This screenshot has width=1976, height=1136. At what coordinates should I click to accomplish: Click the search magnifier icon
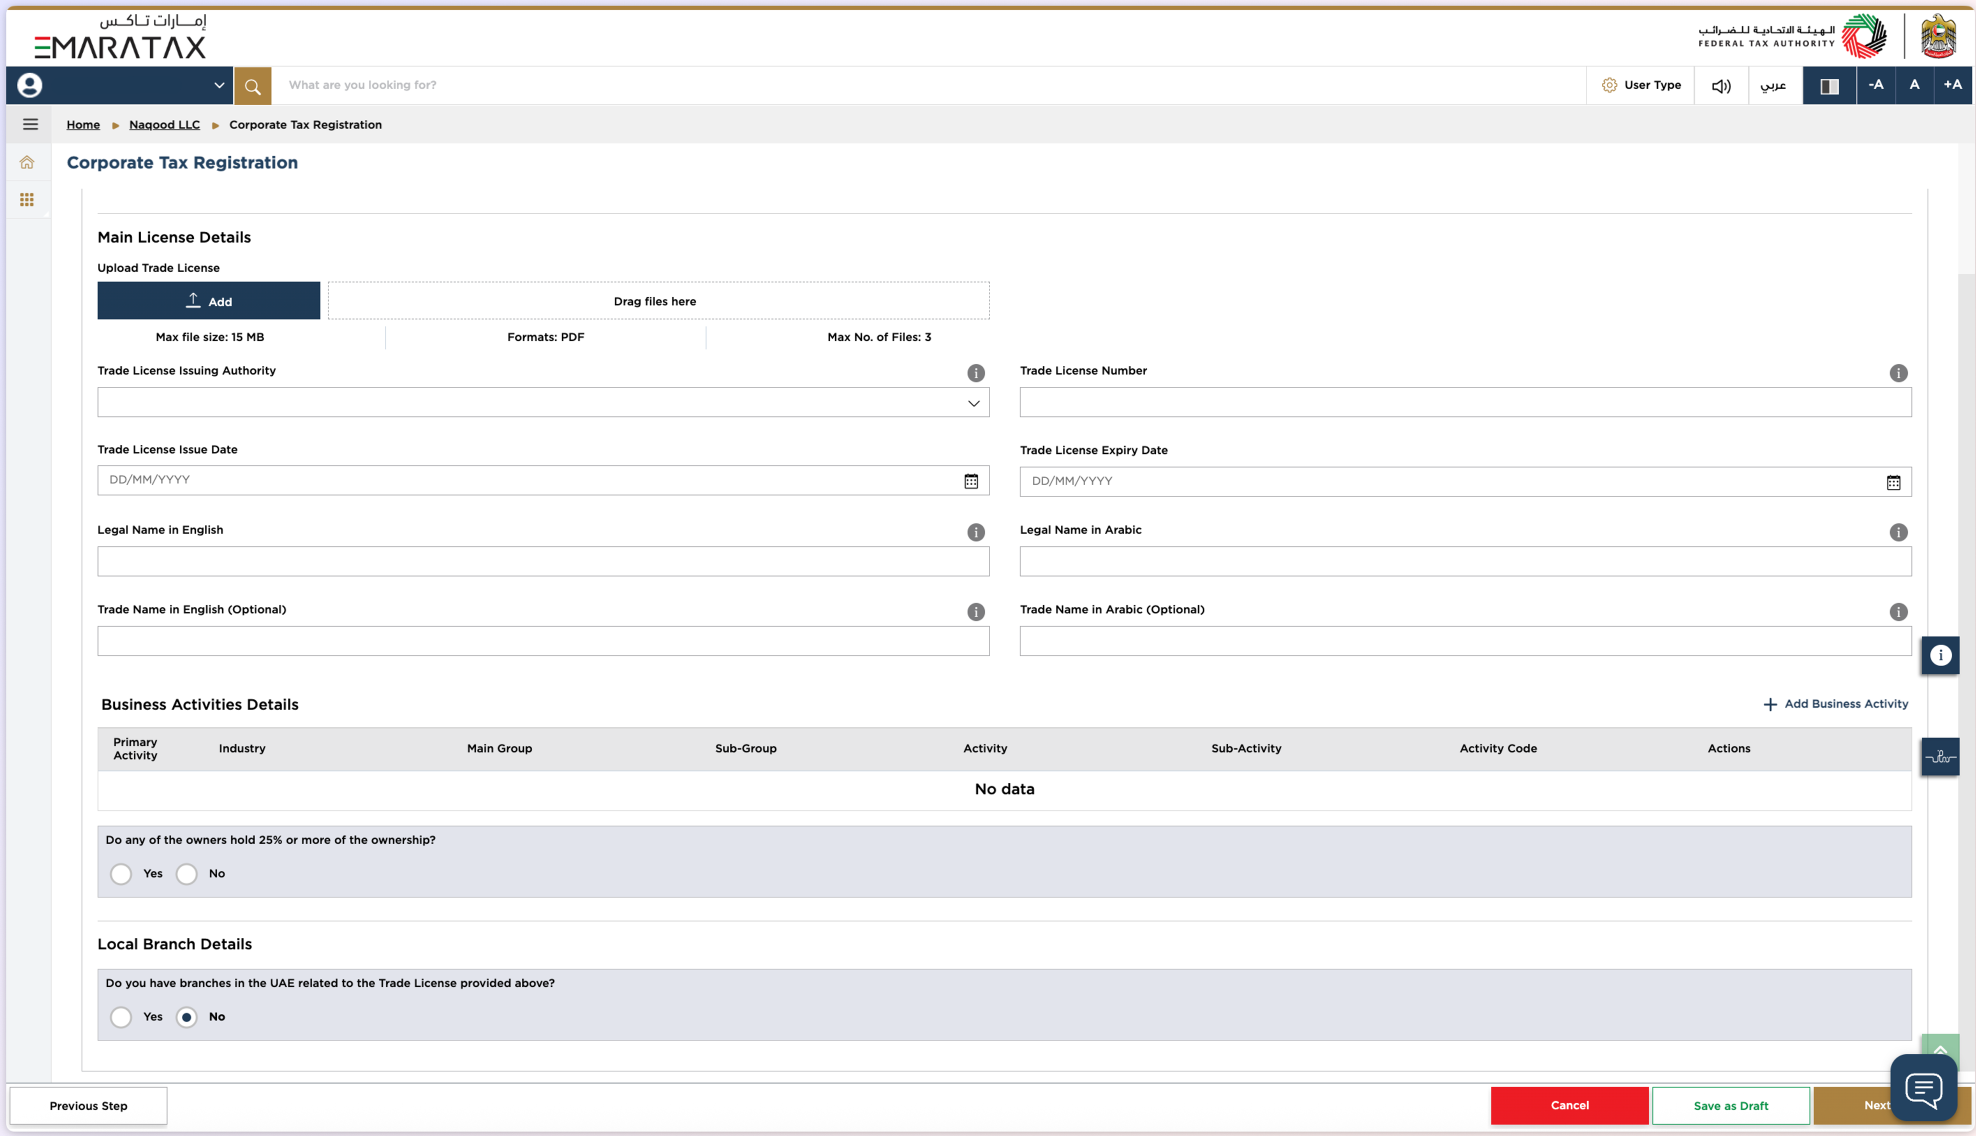(x=252, y=86)
